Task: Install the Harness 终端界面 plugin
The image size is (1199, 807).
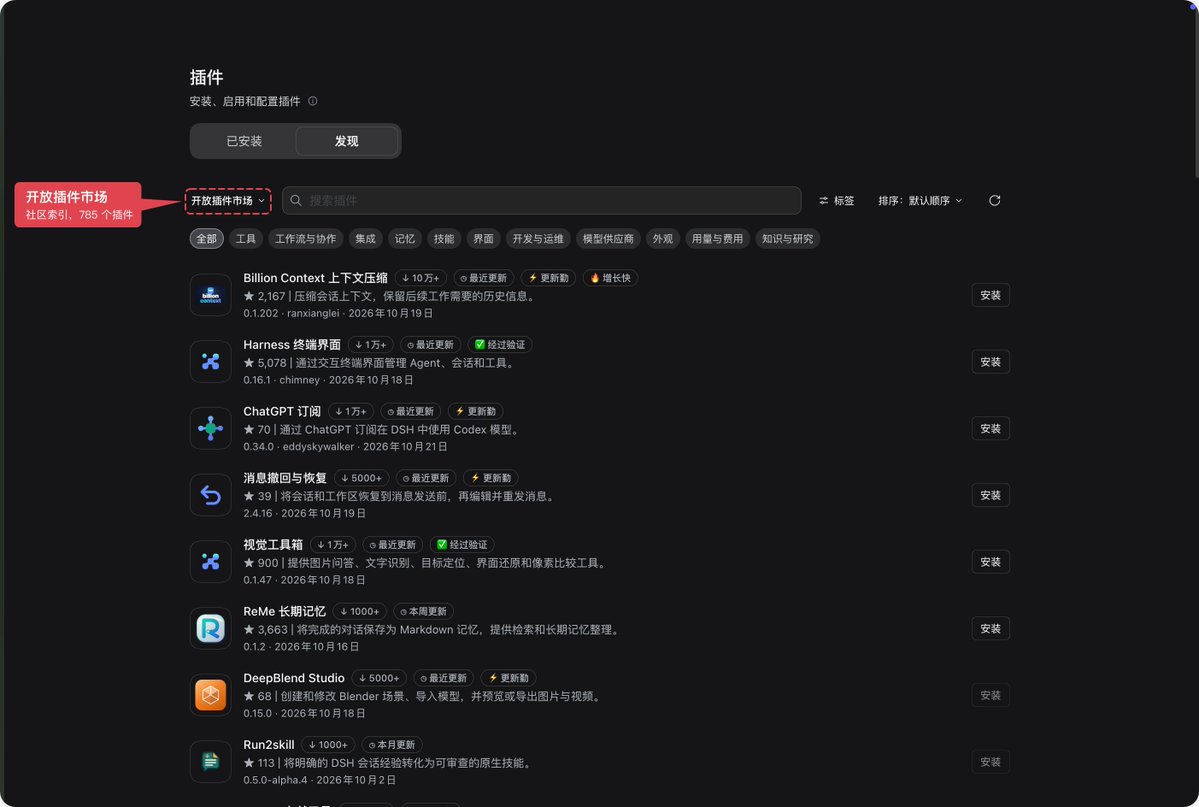Action: [x=990, y=362]
